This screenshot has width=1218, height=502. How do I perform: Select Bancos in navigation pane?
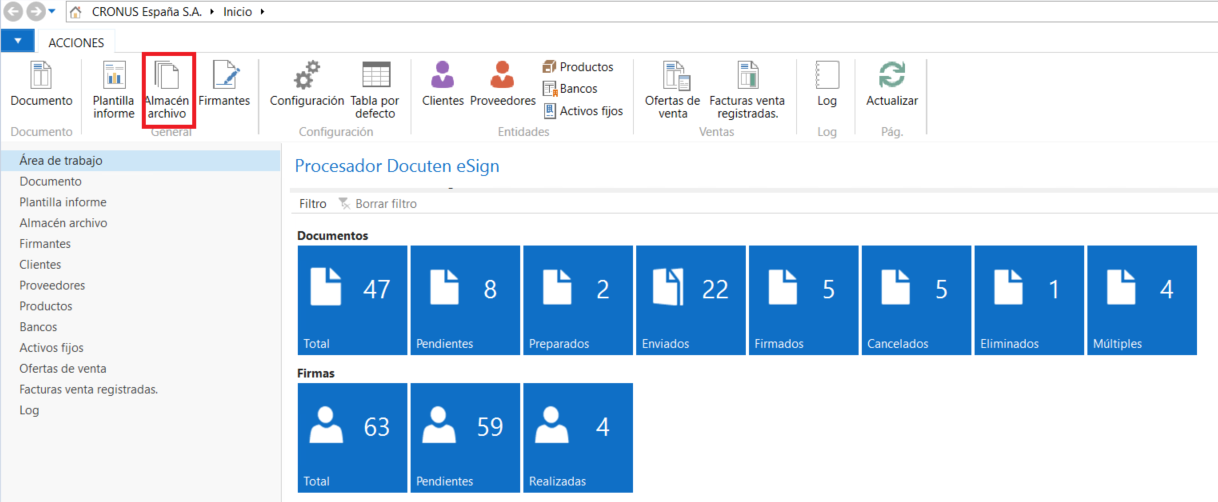140,327
